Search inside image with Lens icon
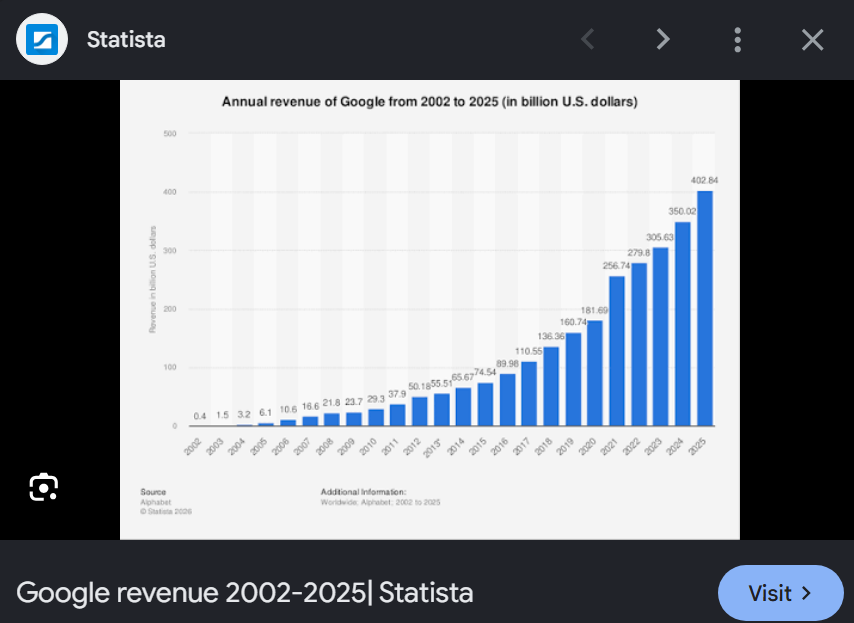854x623 pixels. tap(44, 487)
